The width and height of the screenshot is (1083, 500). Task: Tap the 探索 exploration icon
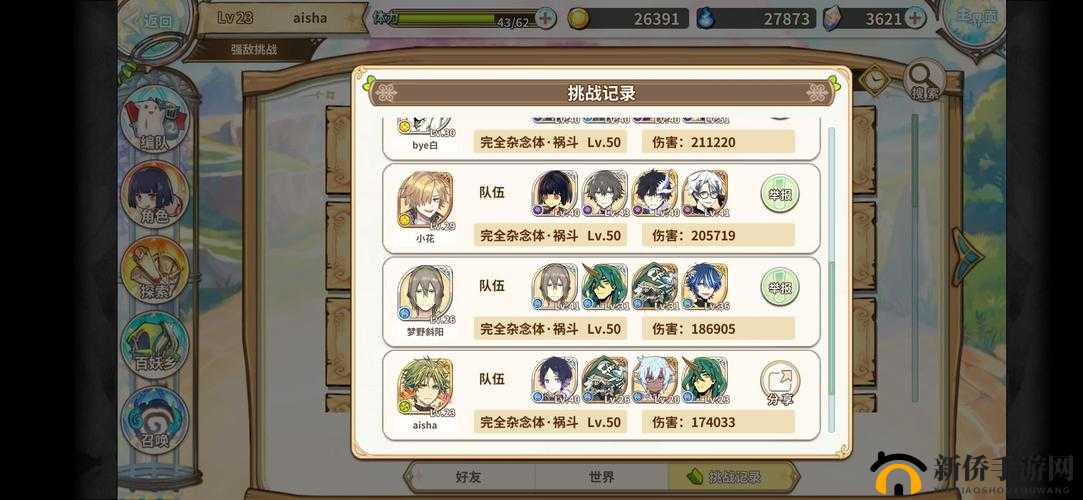(155, 269)
